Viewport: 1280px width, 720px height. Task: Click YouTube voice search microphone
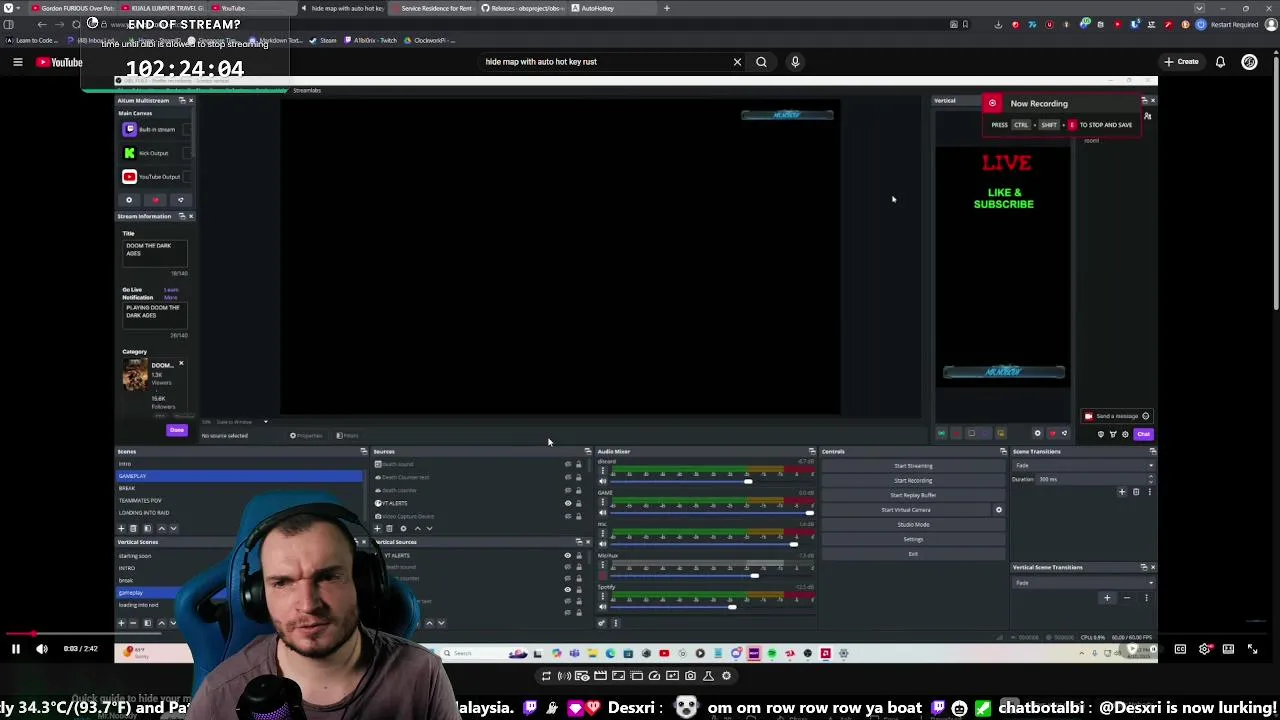(x=795, y=62)
